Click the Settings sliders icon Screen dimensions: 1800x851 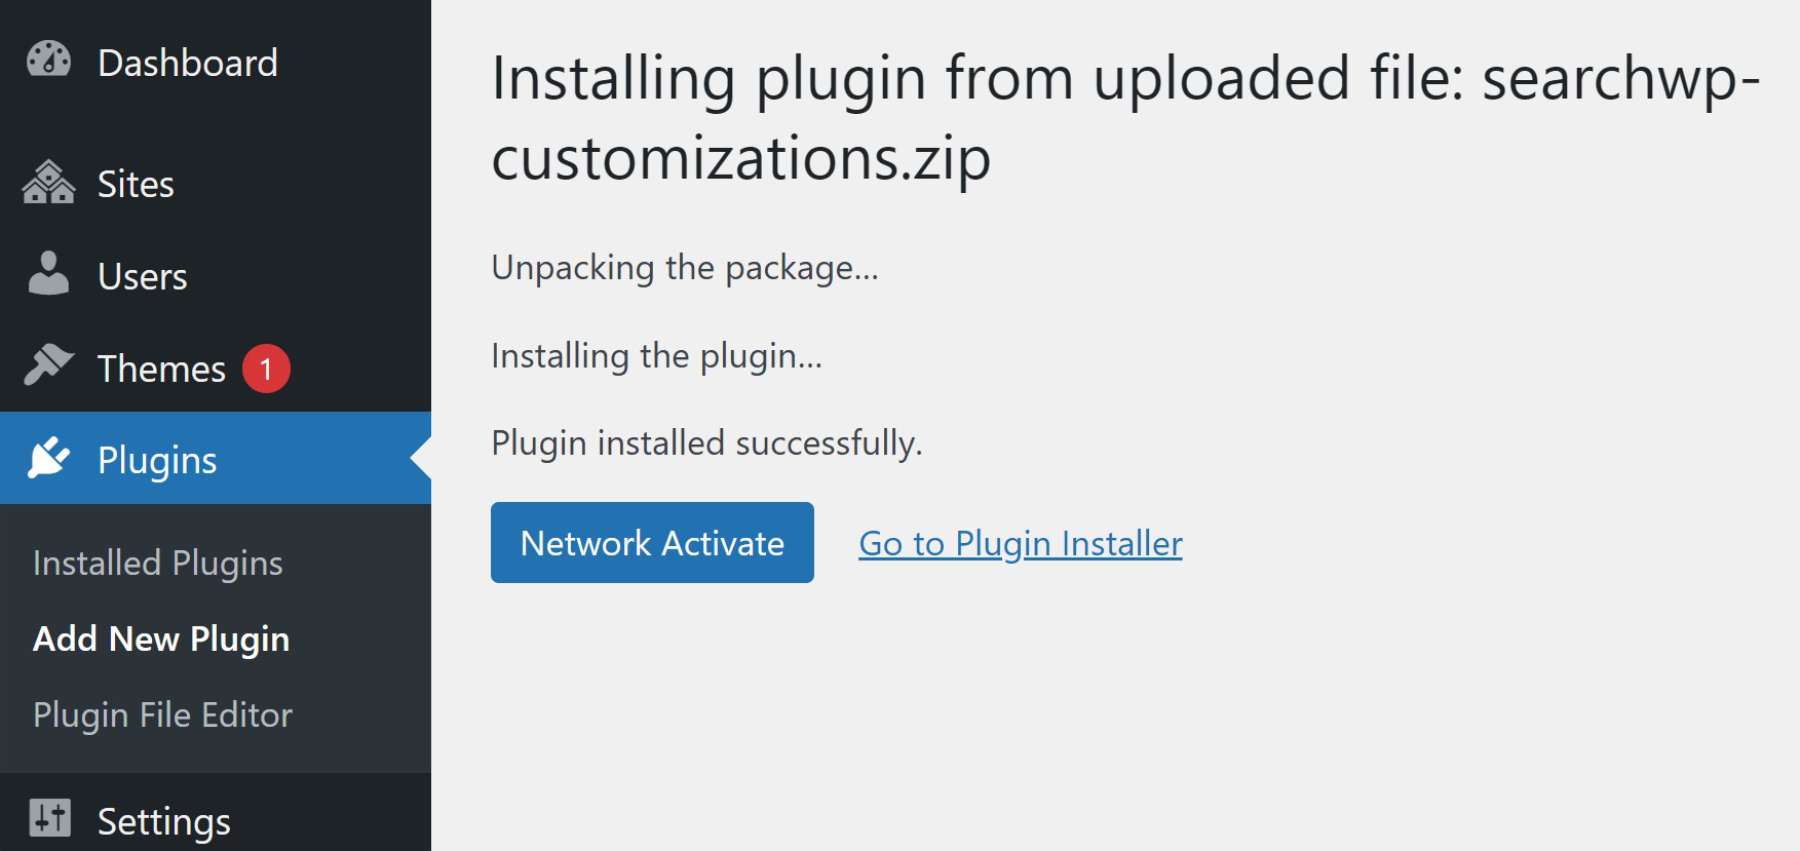49,818
